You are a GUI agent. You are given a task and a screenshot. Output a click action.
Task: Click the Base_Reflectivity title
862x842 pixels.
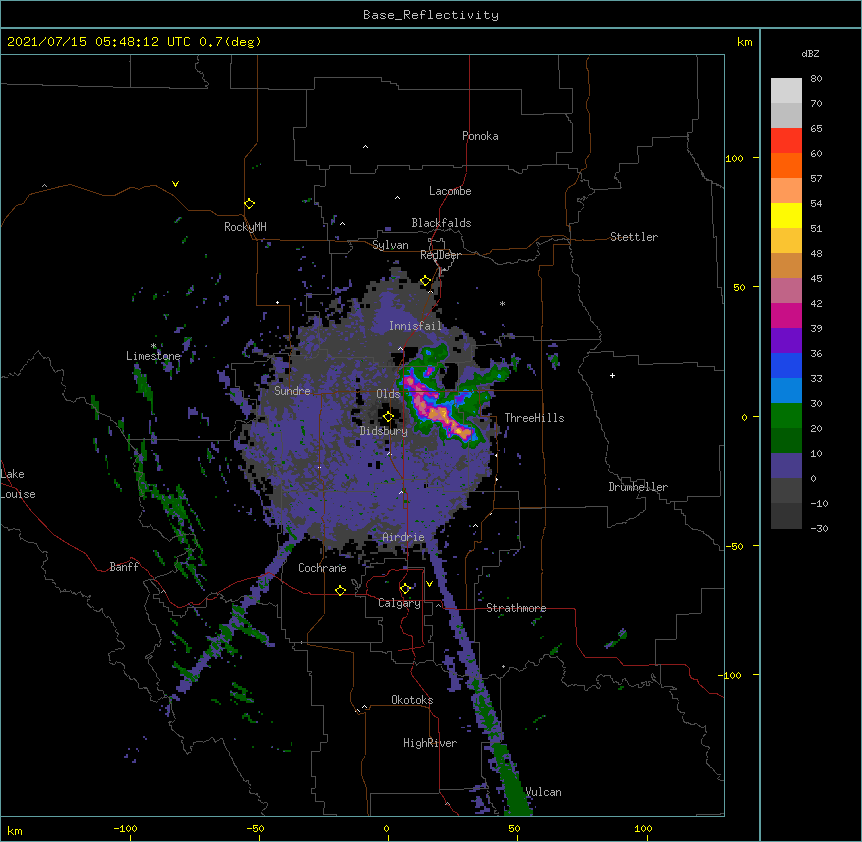pyautogui.click(x=431, y=15)
